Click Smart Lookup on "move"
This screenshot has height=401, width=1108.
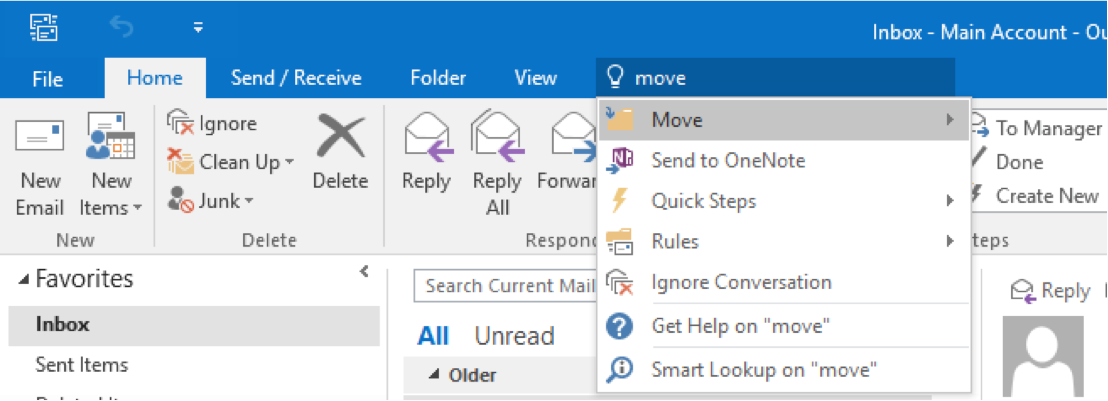point(784,368)
